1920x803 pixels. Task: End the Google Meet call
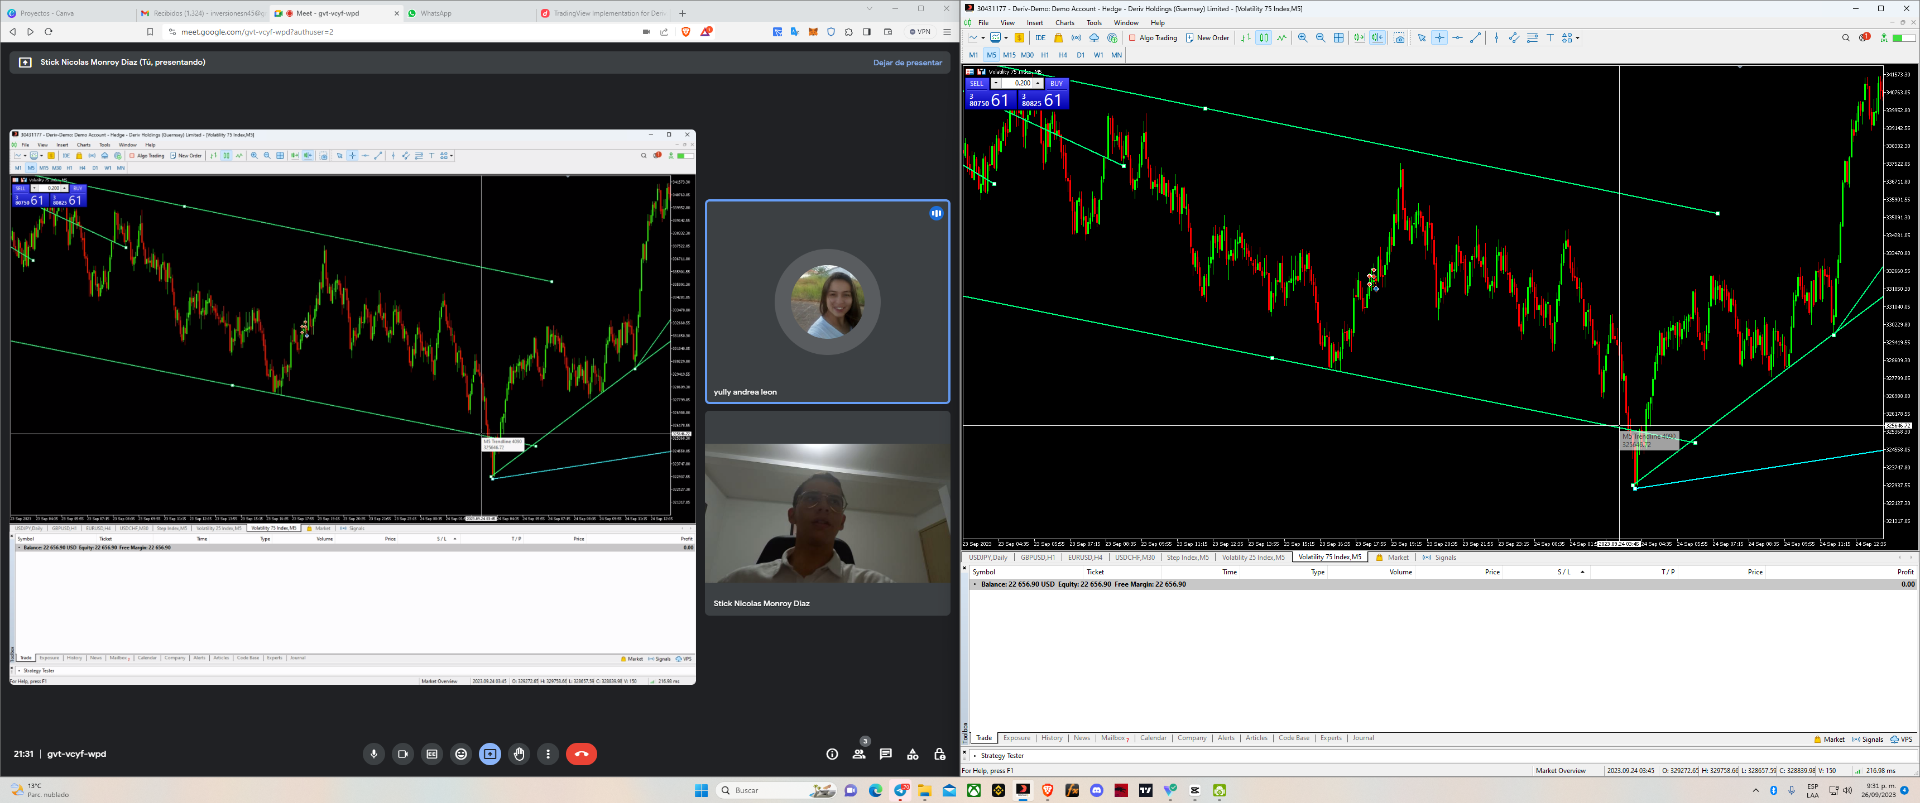[581, 754]
